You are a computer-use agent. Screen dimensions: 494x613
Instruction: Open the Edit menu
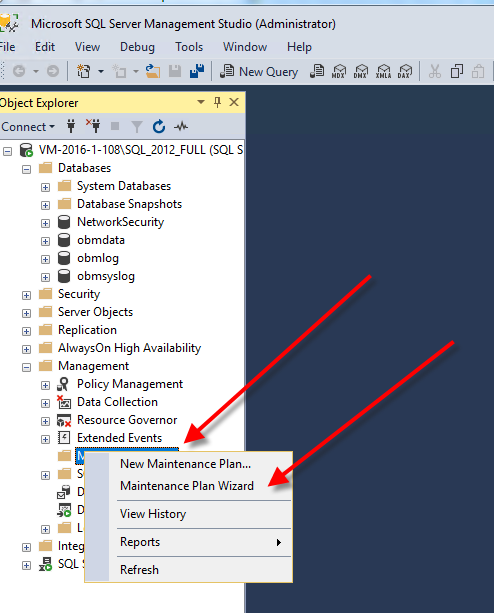pos(45,47)
